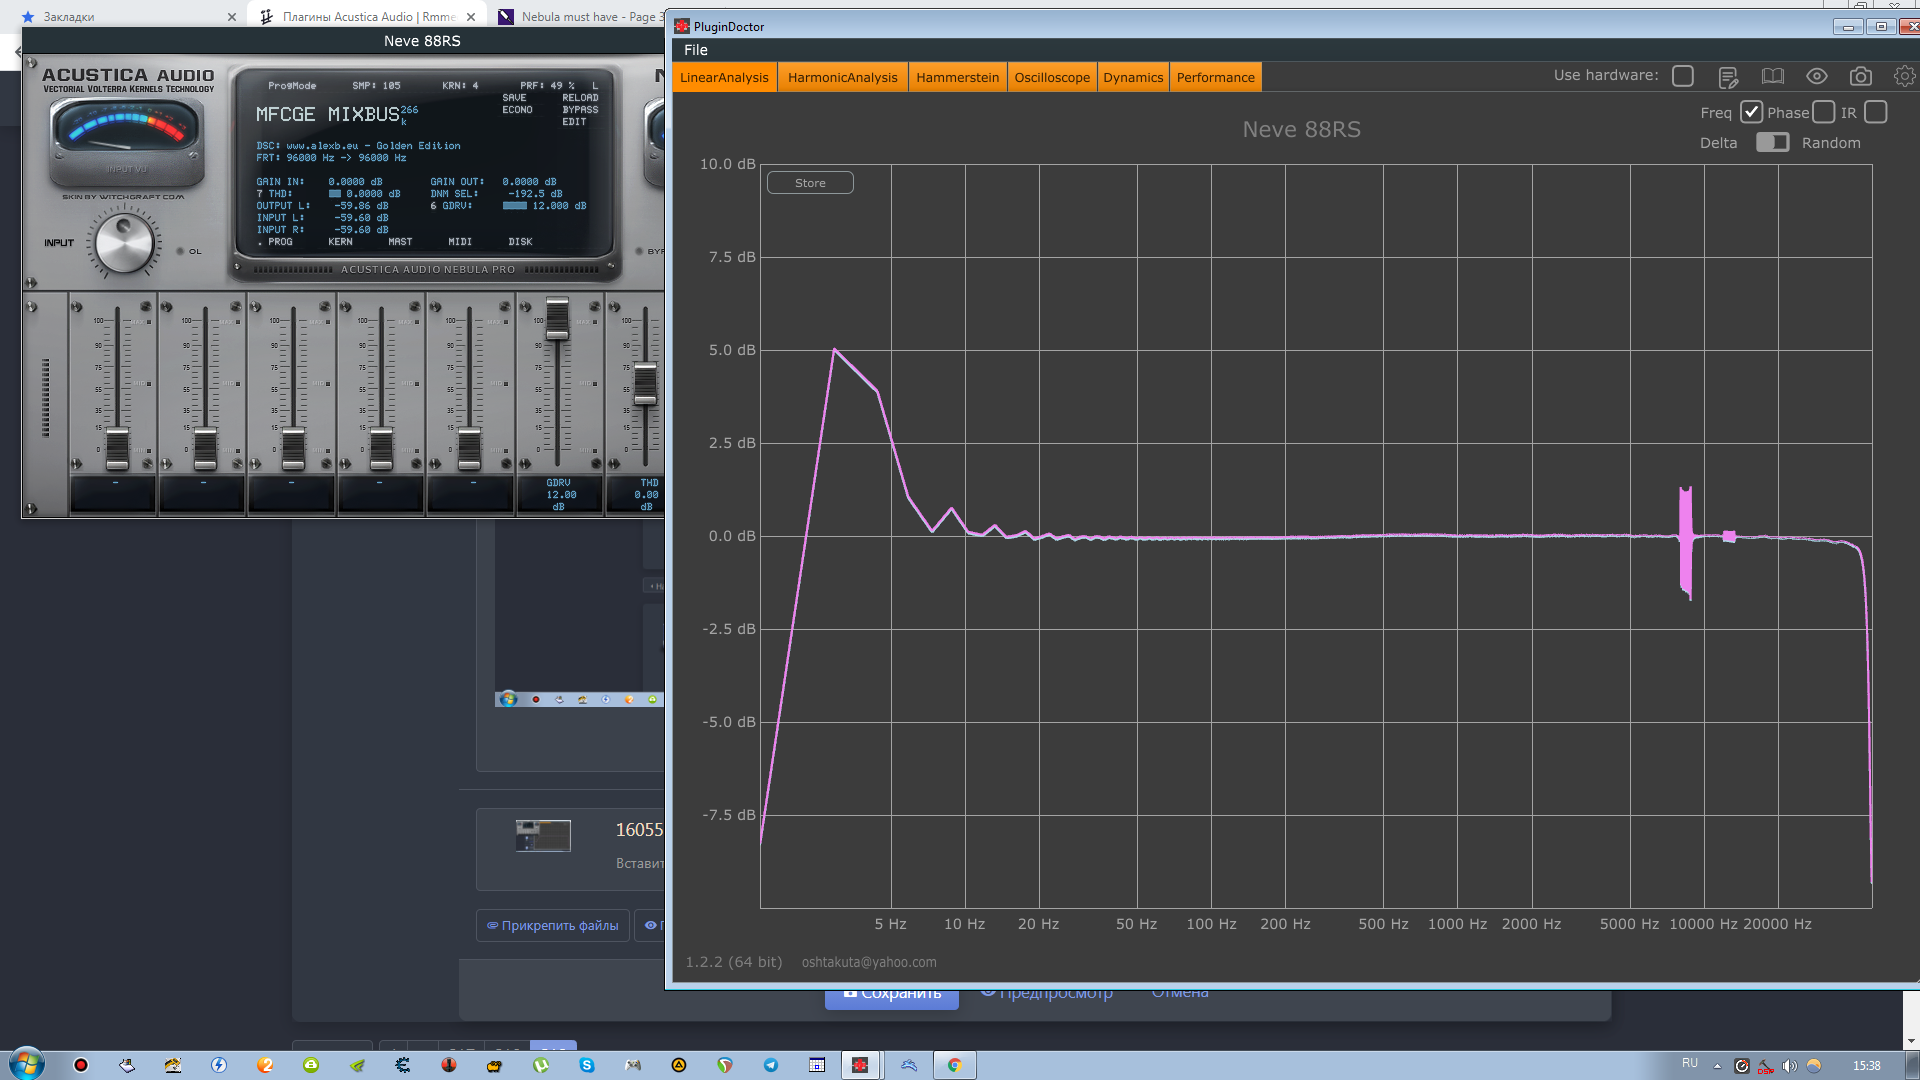Enable the Phase checkbox
Image resolution: width=1920 pixels, height=1080 pixels.
(x=1823, y=112)
